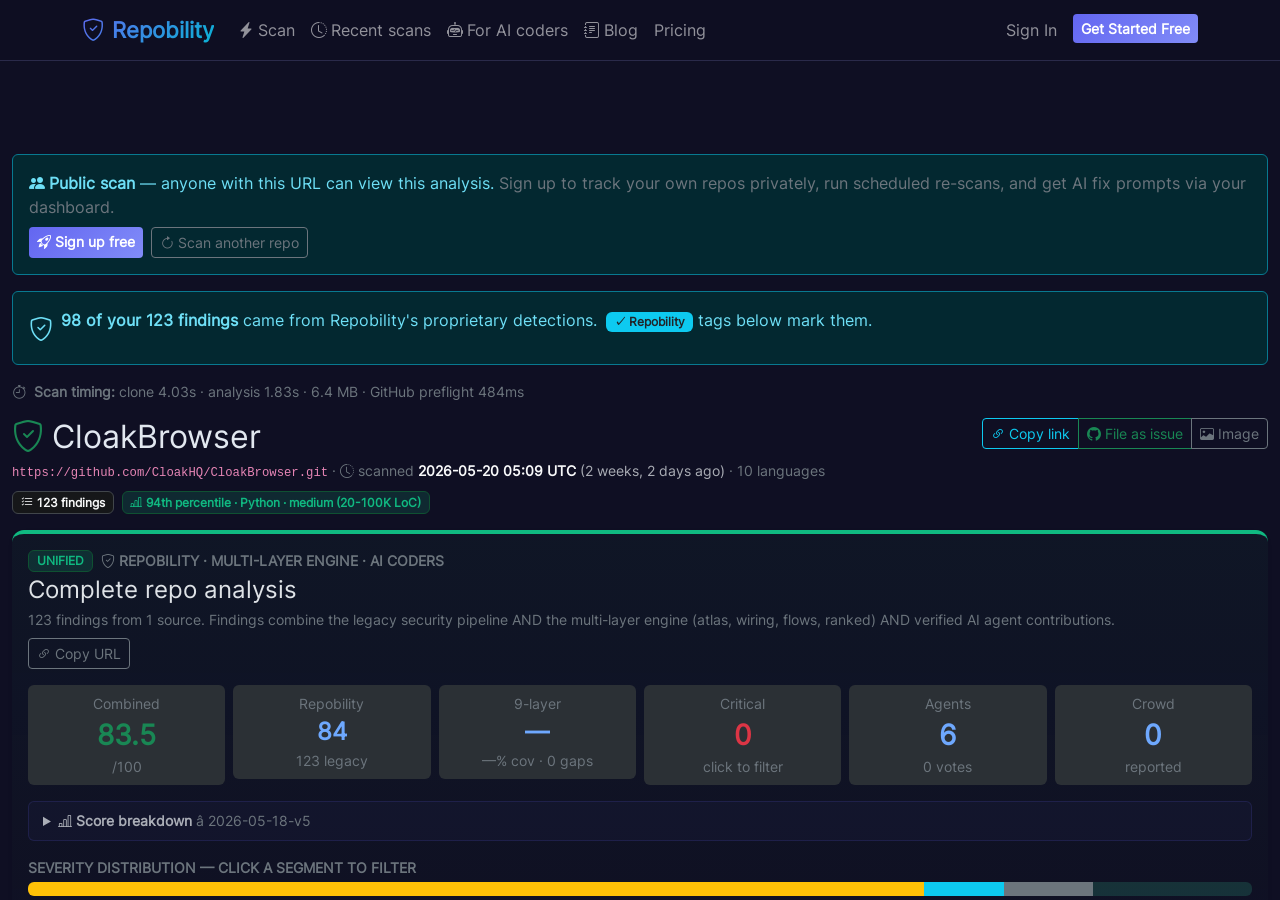File this scan as a GitHub issue
The height and width of the screenshot is (900, 1280).
point(1135,434)
